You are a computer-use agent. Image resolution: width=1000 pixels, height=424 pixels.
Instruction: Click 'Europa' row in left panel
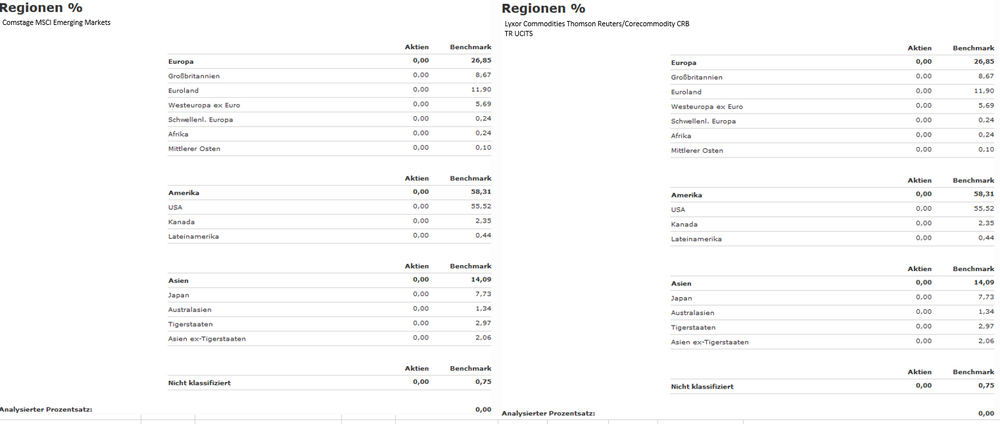click(329, 61)
